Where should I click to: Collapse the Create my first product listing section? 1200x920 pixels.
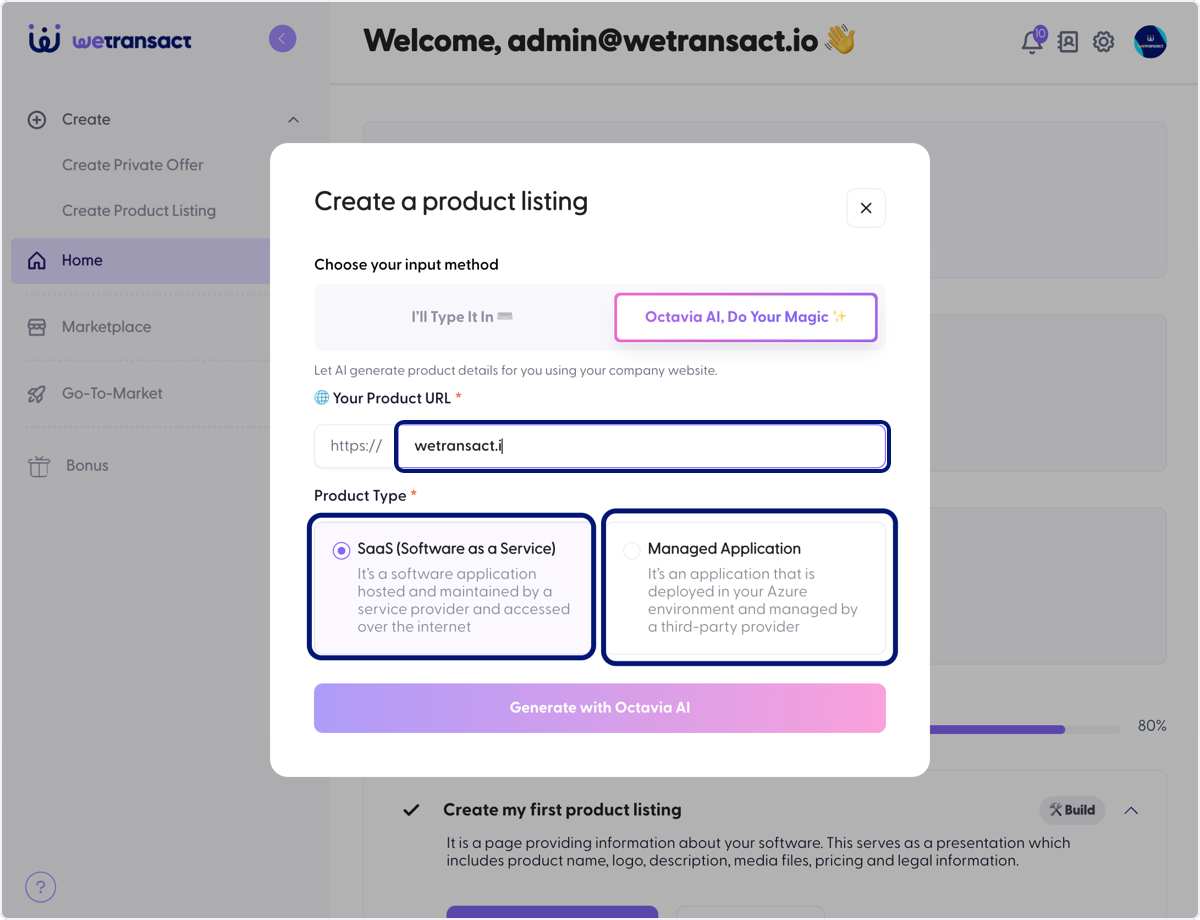point(1131,810)
